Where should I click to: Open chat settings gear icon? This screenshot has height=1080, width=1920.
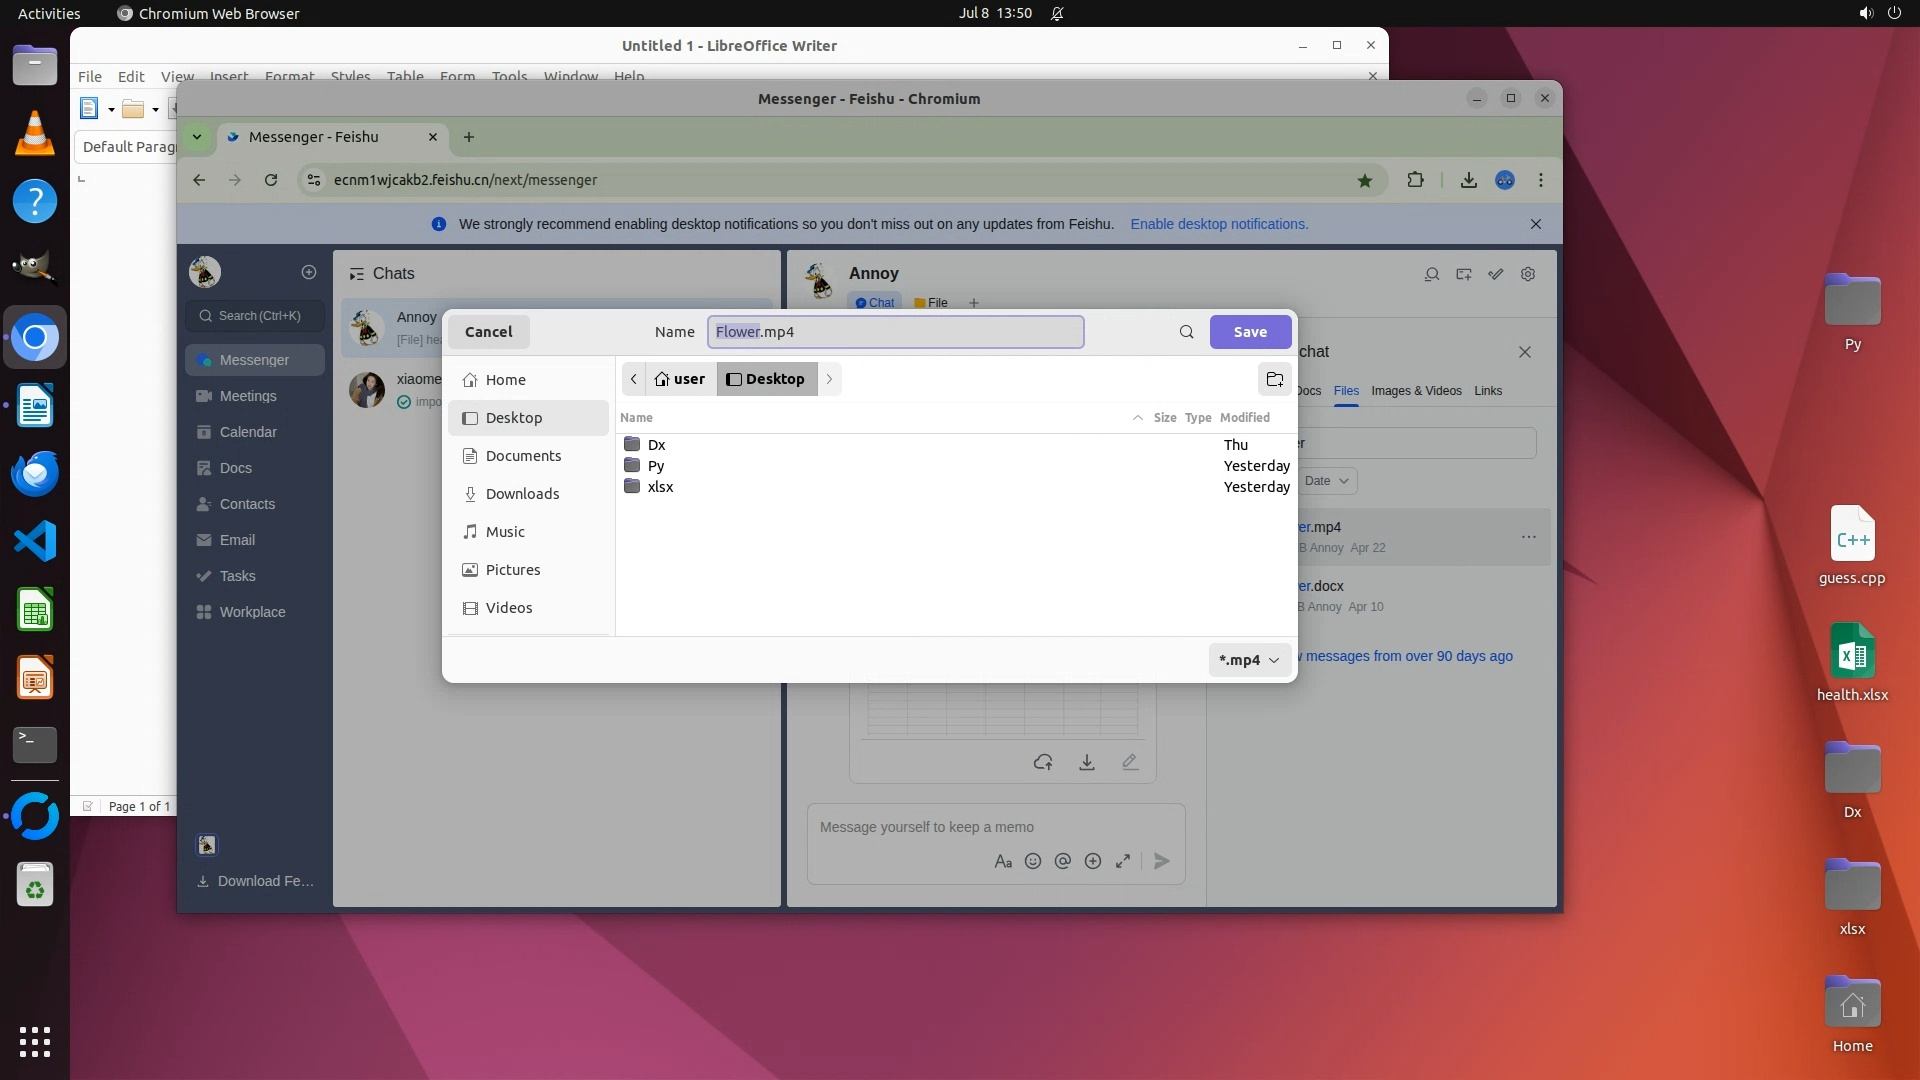[x=1527, y=274]
